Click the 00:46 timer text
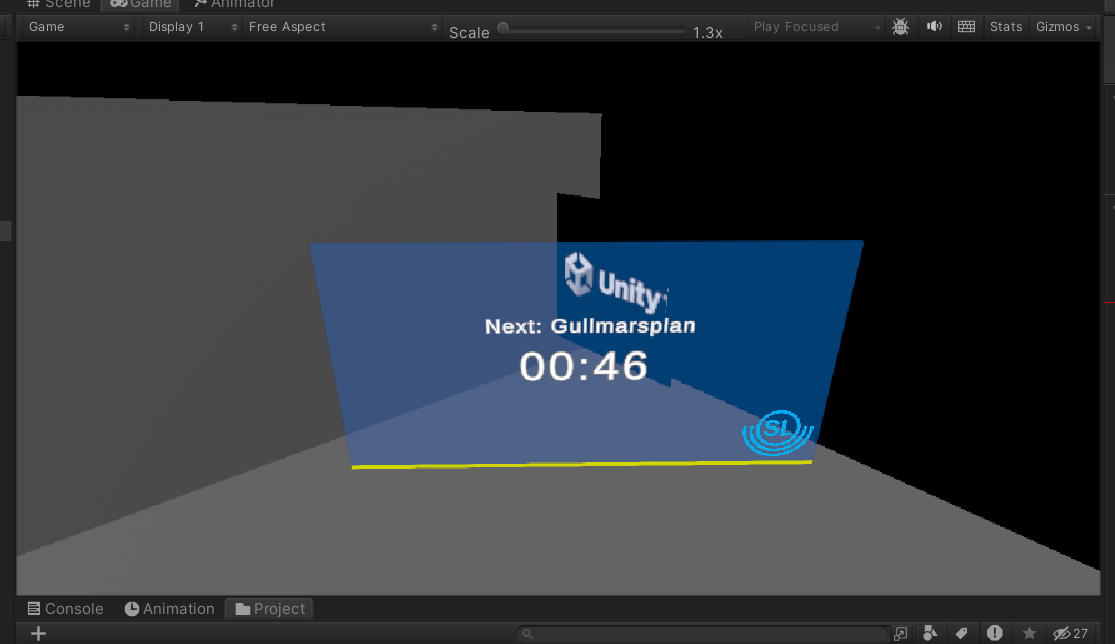This screenshot has width=1115, height=644. 583,366
